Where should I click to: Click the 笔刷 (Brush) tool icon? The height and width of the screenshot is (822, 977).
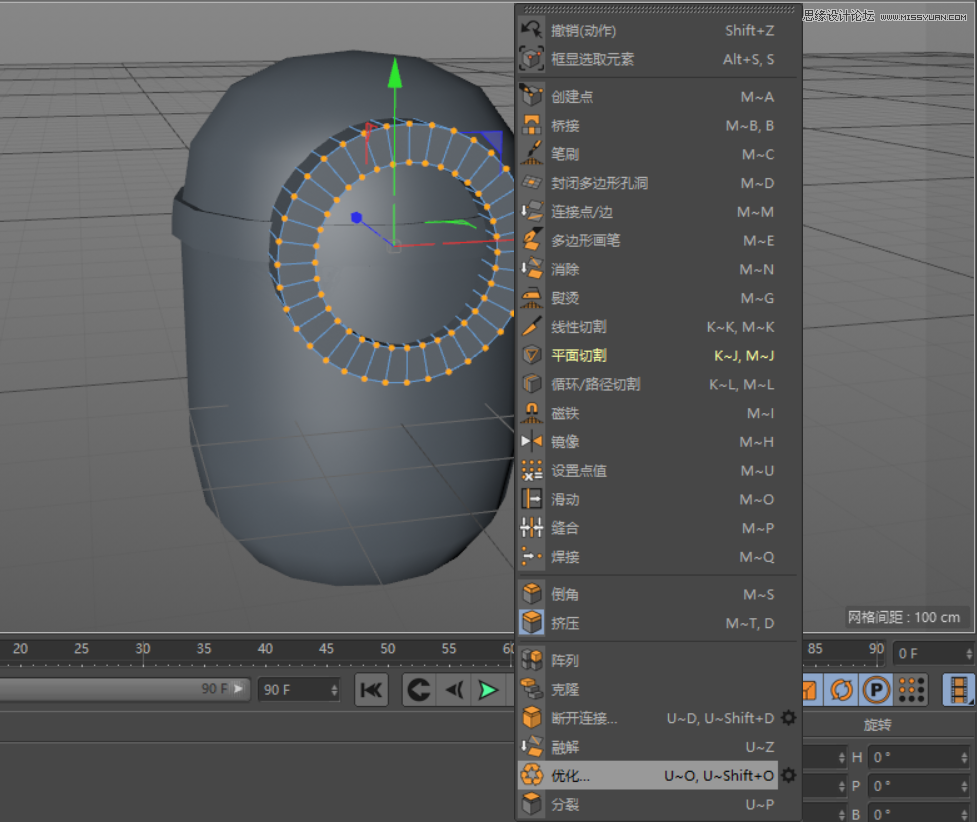[532, 154]
